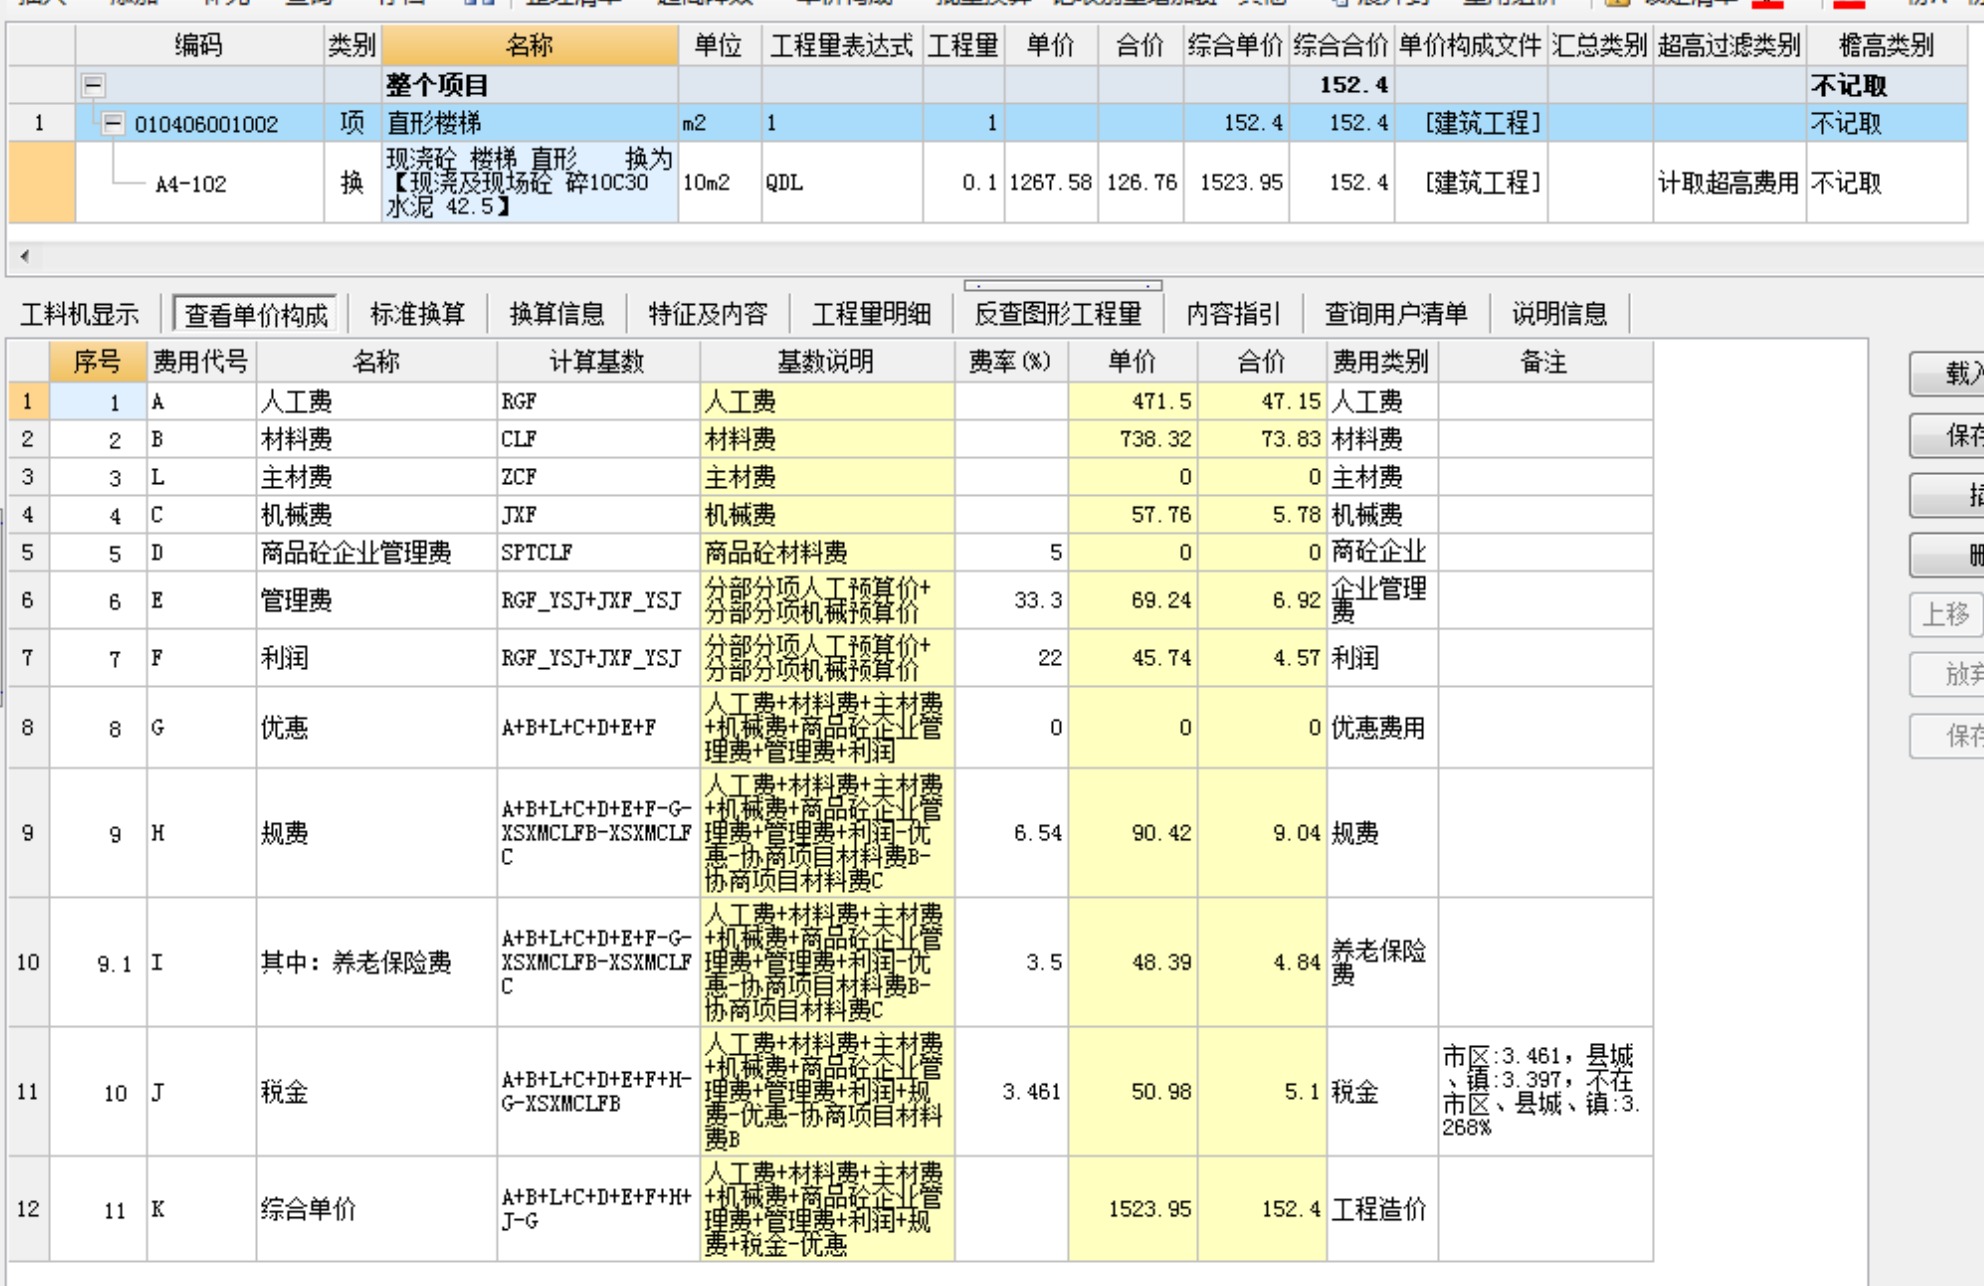Click the 税金 remark cell with 市区:3.461

pos(1544,1091)
